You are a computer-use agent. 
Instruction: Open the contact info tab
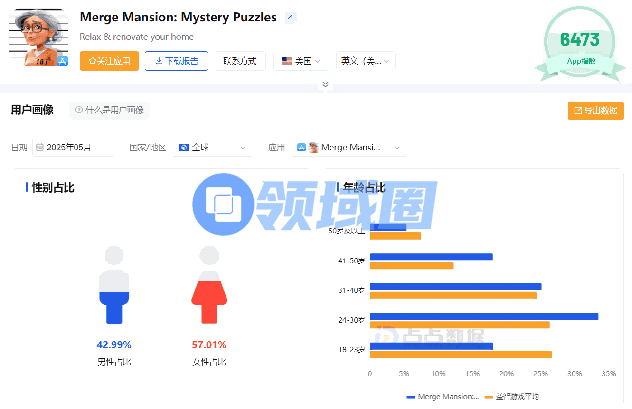[240, 61]
